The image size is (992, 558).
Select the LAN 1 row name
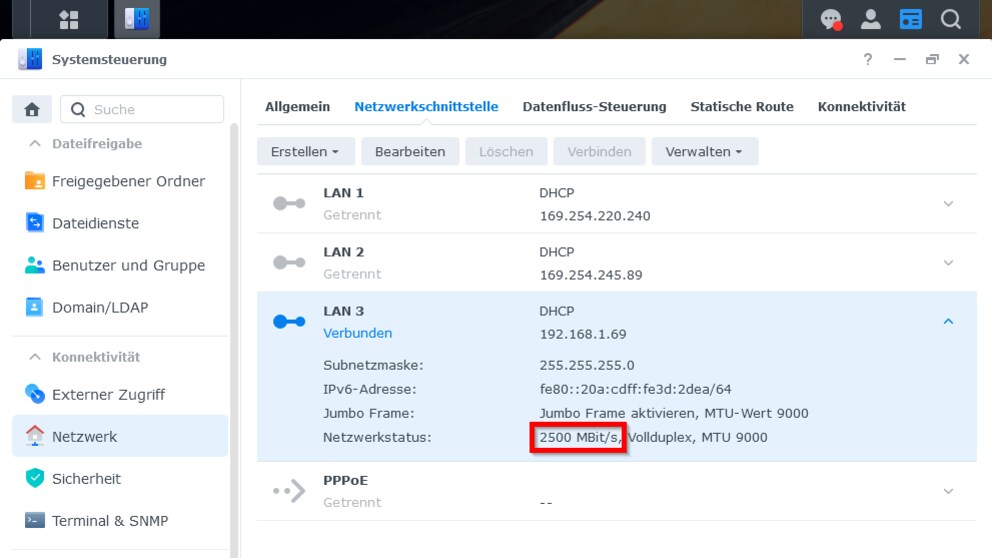(344, 193)
